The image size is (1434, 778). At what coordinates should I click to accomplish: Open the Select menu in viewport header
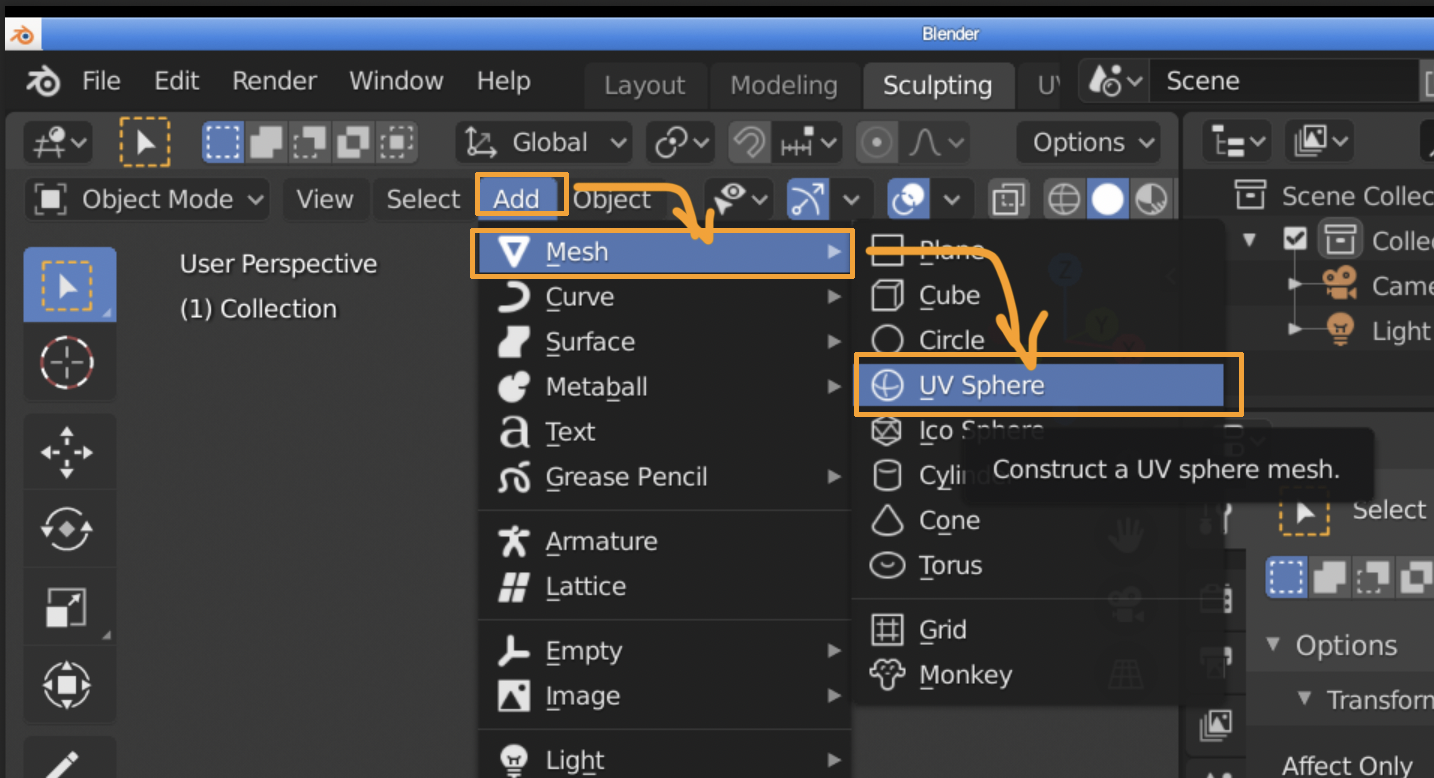click(423, 200)
